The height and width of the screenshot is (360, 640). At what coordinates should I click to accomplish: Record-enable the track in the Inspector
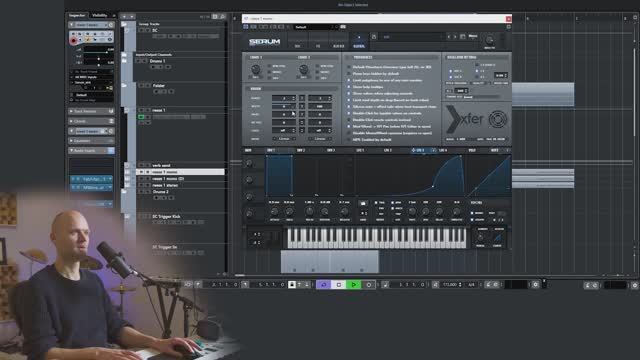73,40
